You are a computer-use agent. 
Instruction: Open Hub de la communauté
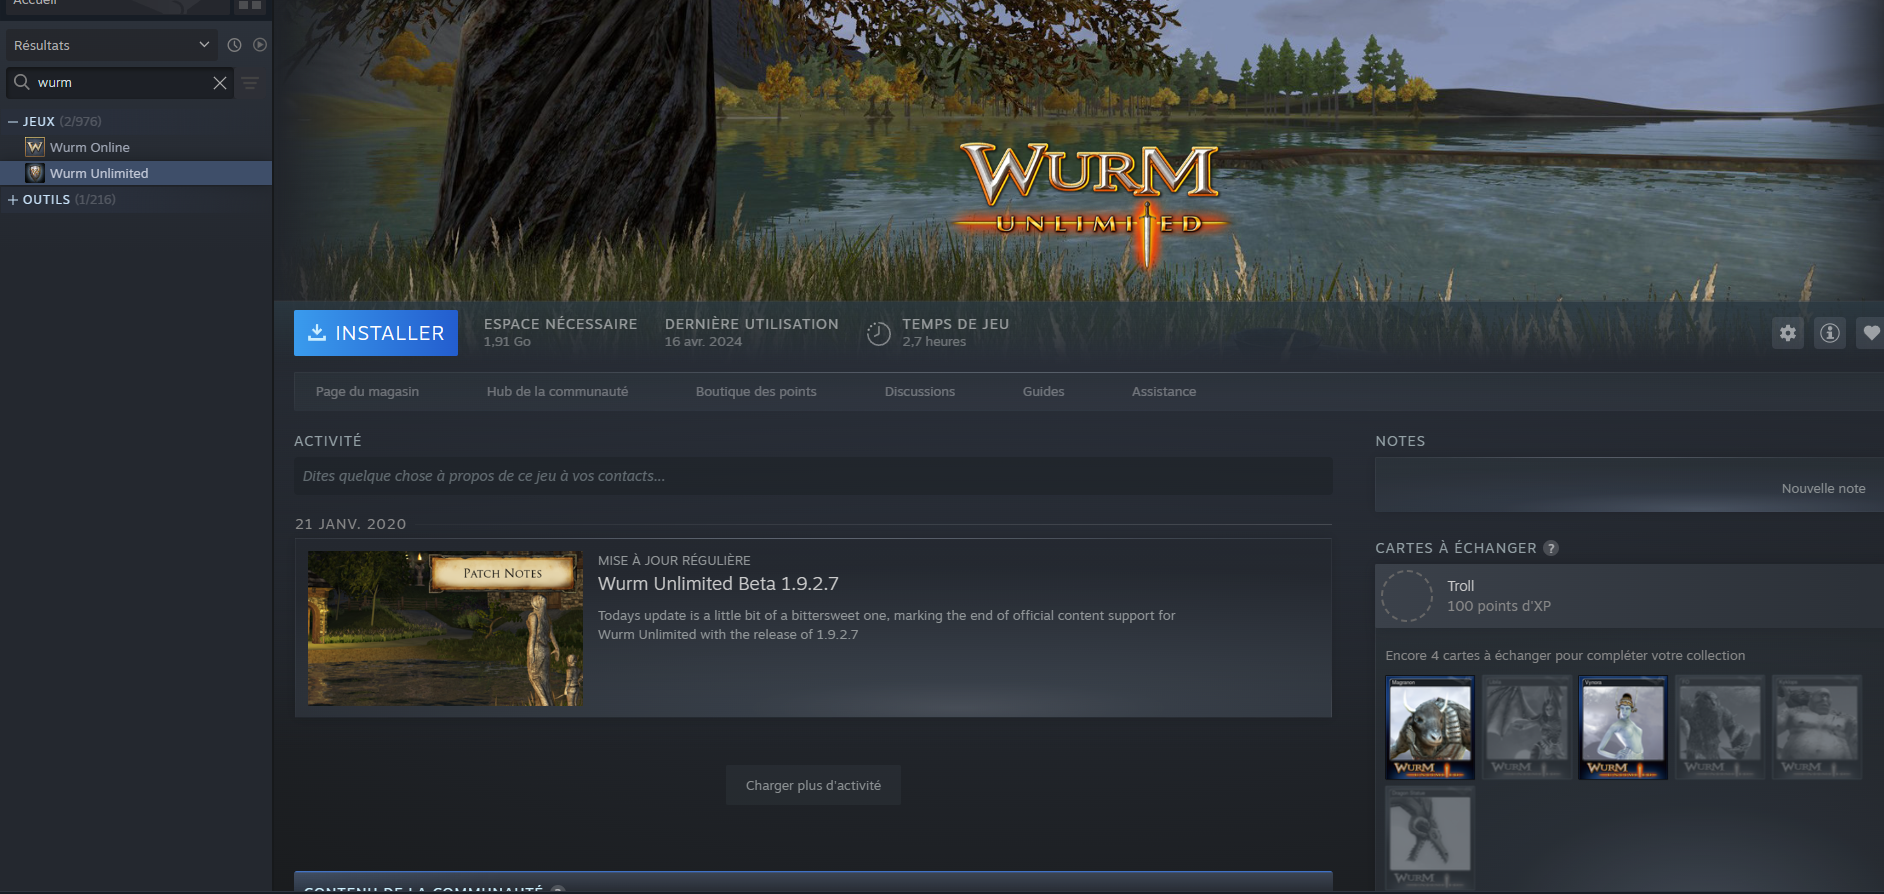click(557, 391)
